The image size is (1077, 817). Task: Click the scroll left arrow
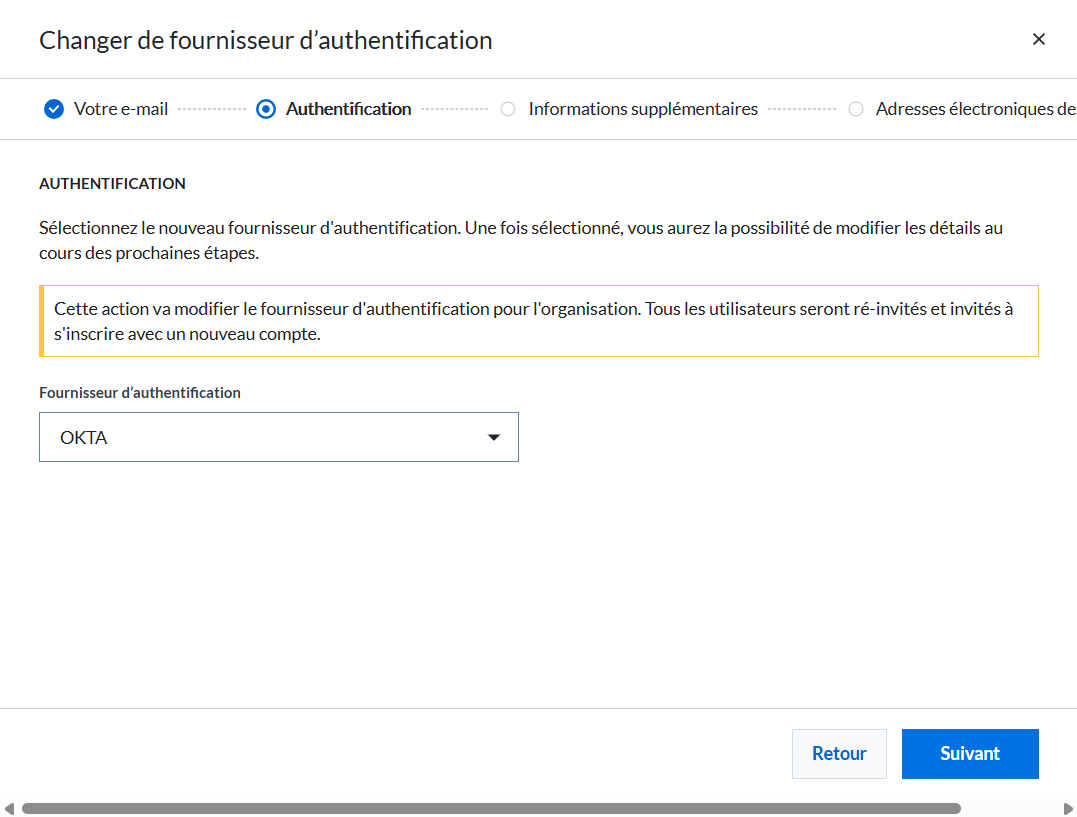[x=9, y=809]
